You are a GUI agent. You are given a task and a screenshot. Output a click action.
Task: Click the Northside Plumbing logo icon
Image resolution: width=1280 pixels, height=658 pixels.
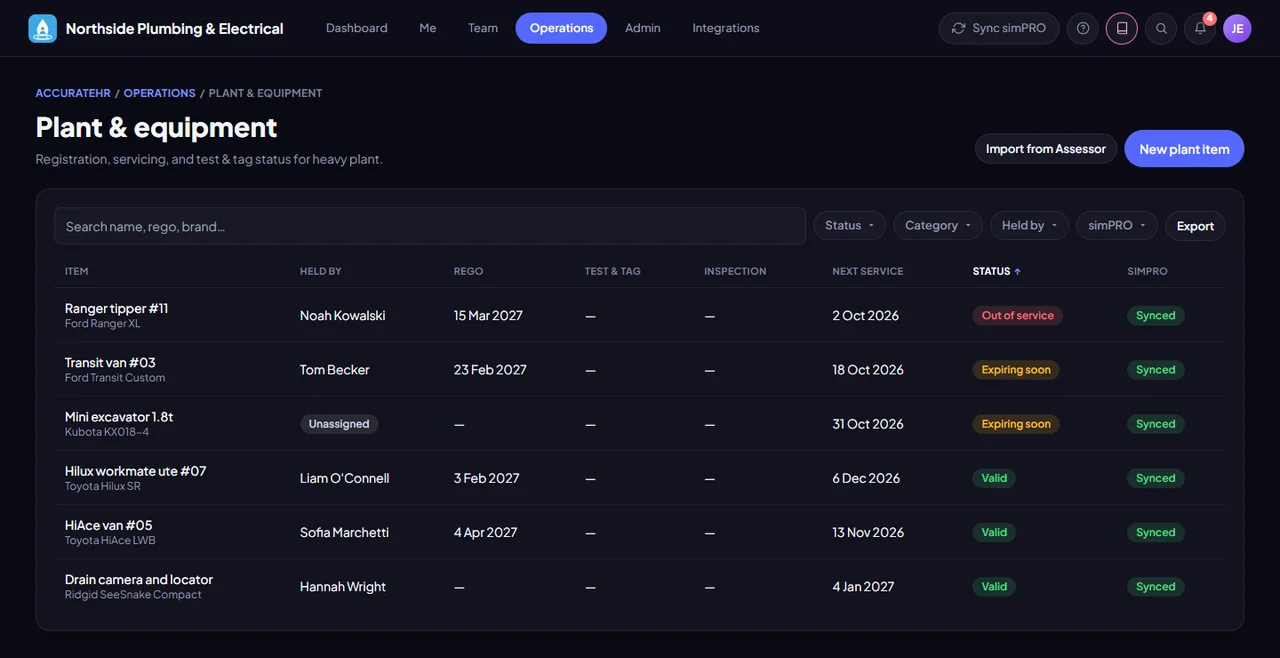coord(43,28)
